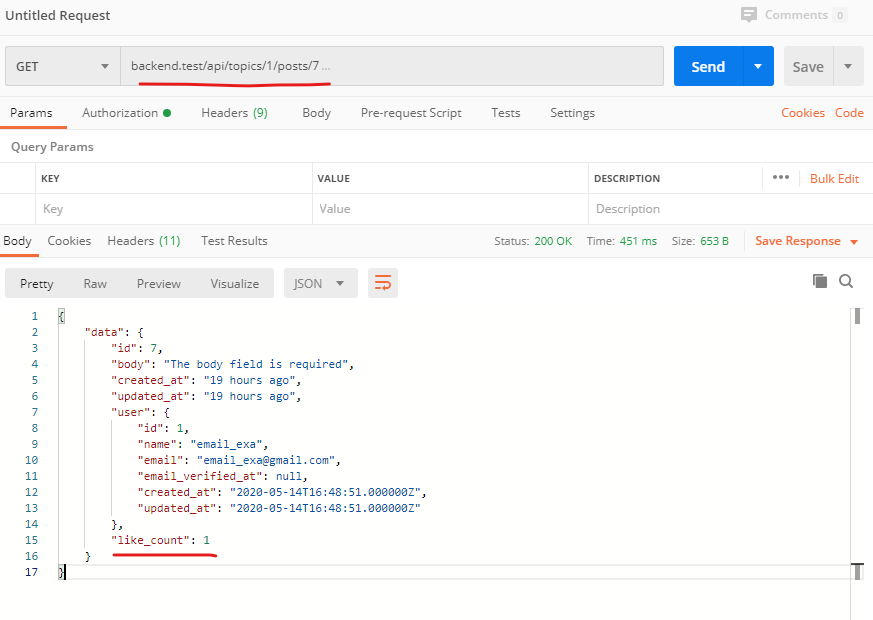Screen dimensions: 873x620
Task: Open the Headers (9) request tab
Action: coord(234,113)
